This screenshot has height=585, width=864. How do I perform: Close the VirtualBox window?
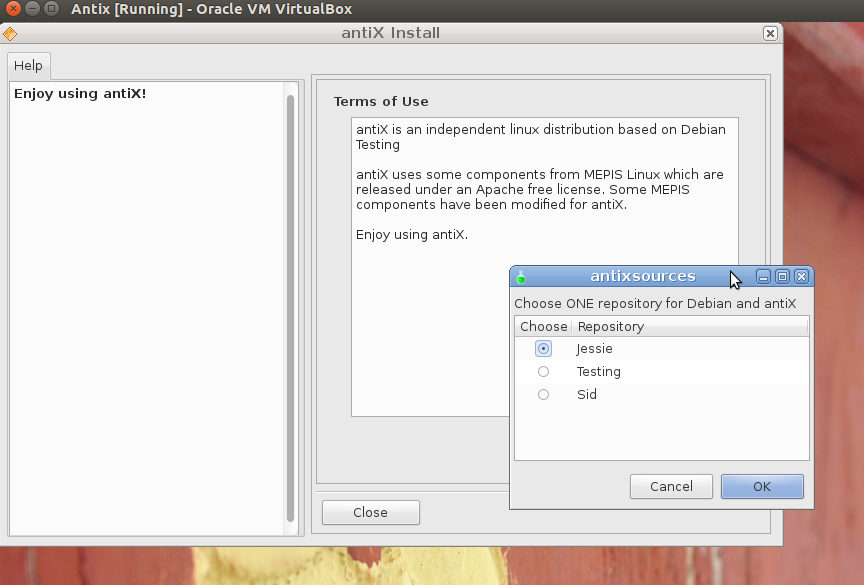tap(13, 8)
